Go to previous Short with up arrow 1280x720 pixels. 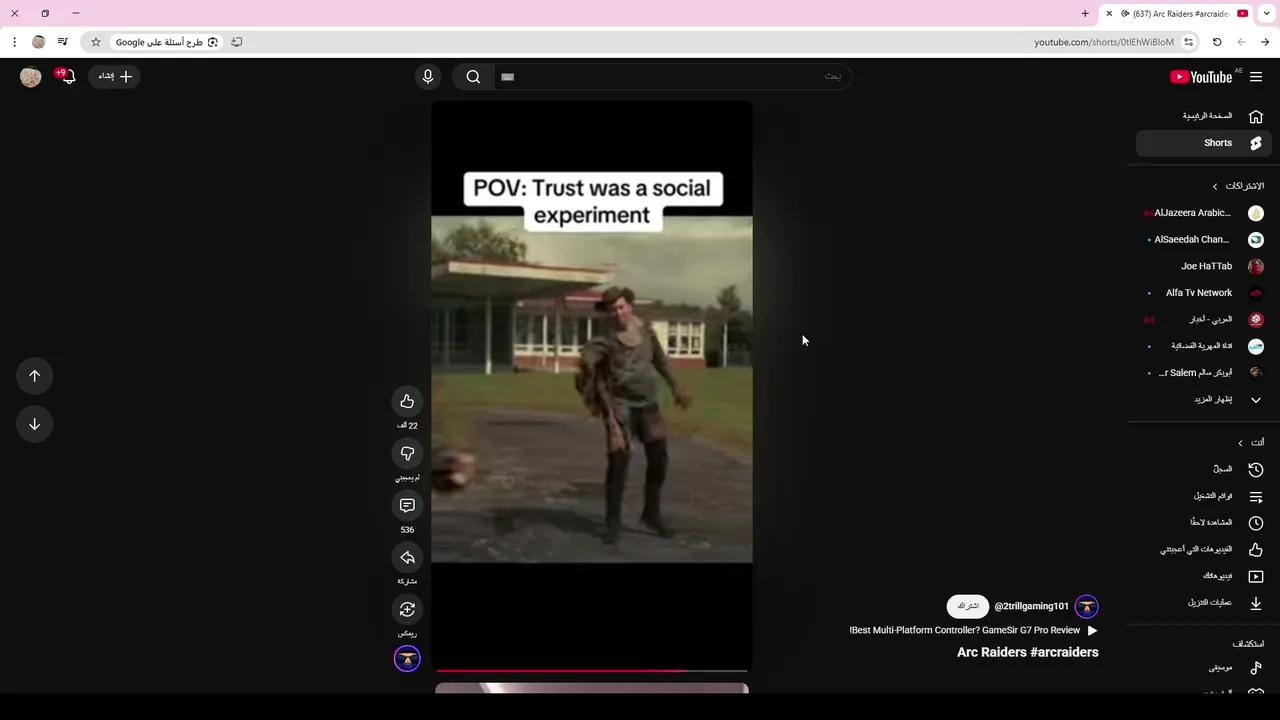tap(34, 376)
